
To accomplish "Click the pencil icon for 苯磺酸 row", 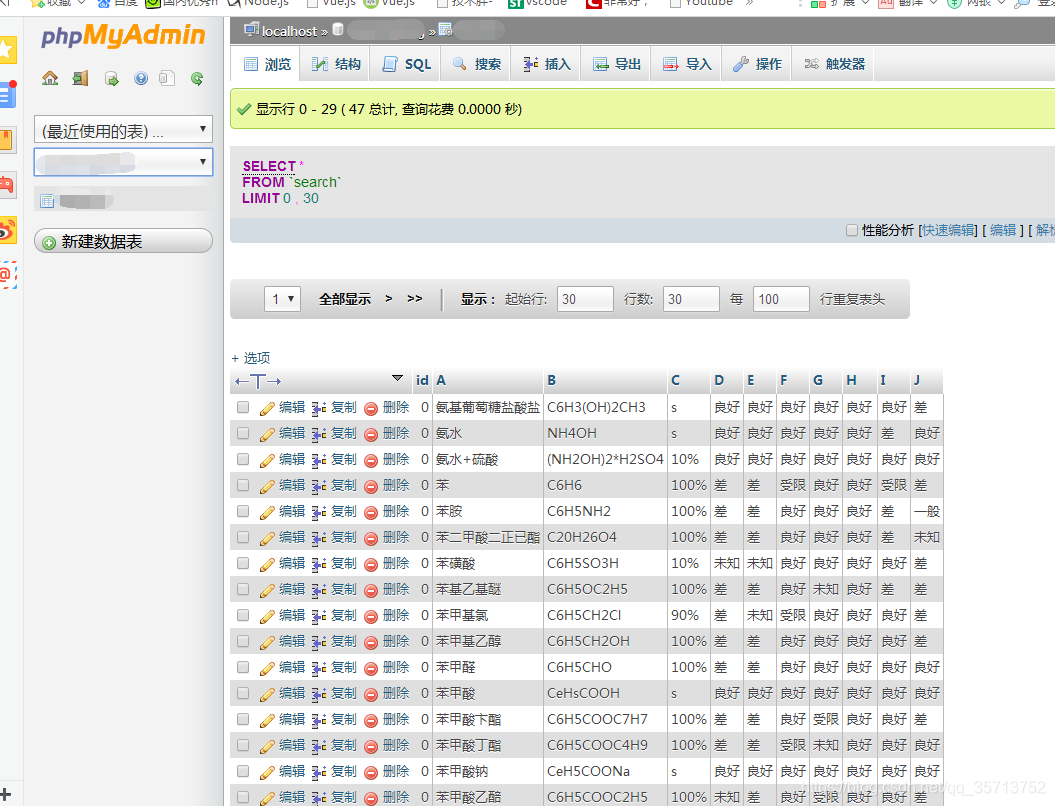I will pos(266,564).
